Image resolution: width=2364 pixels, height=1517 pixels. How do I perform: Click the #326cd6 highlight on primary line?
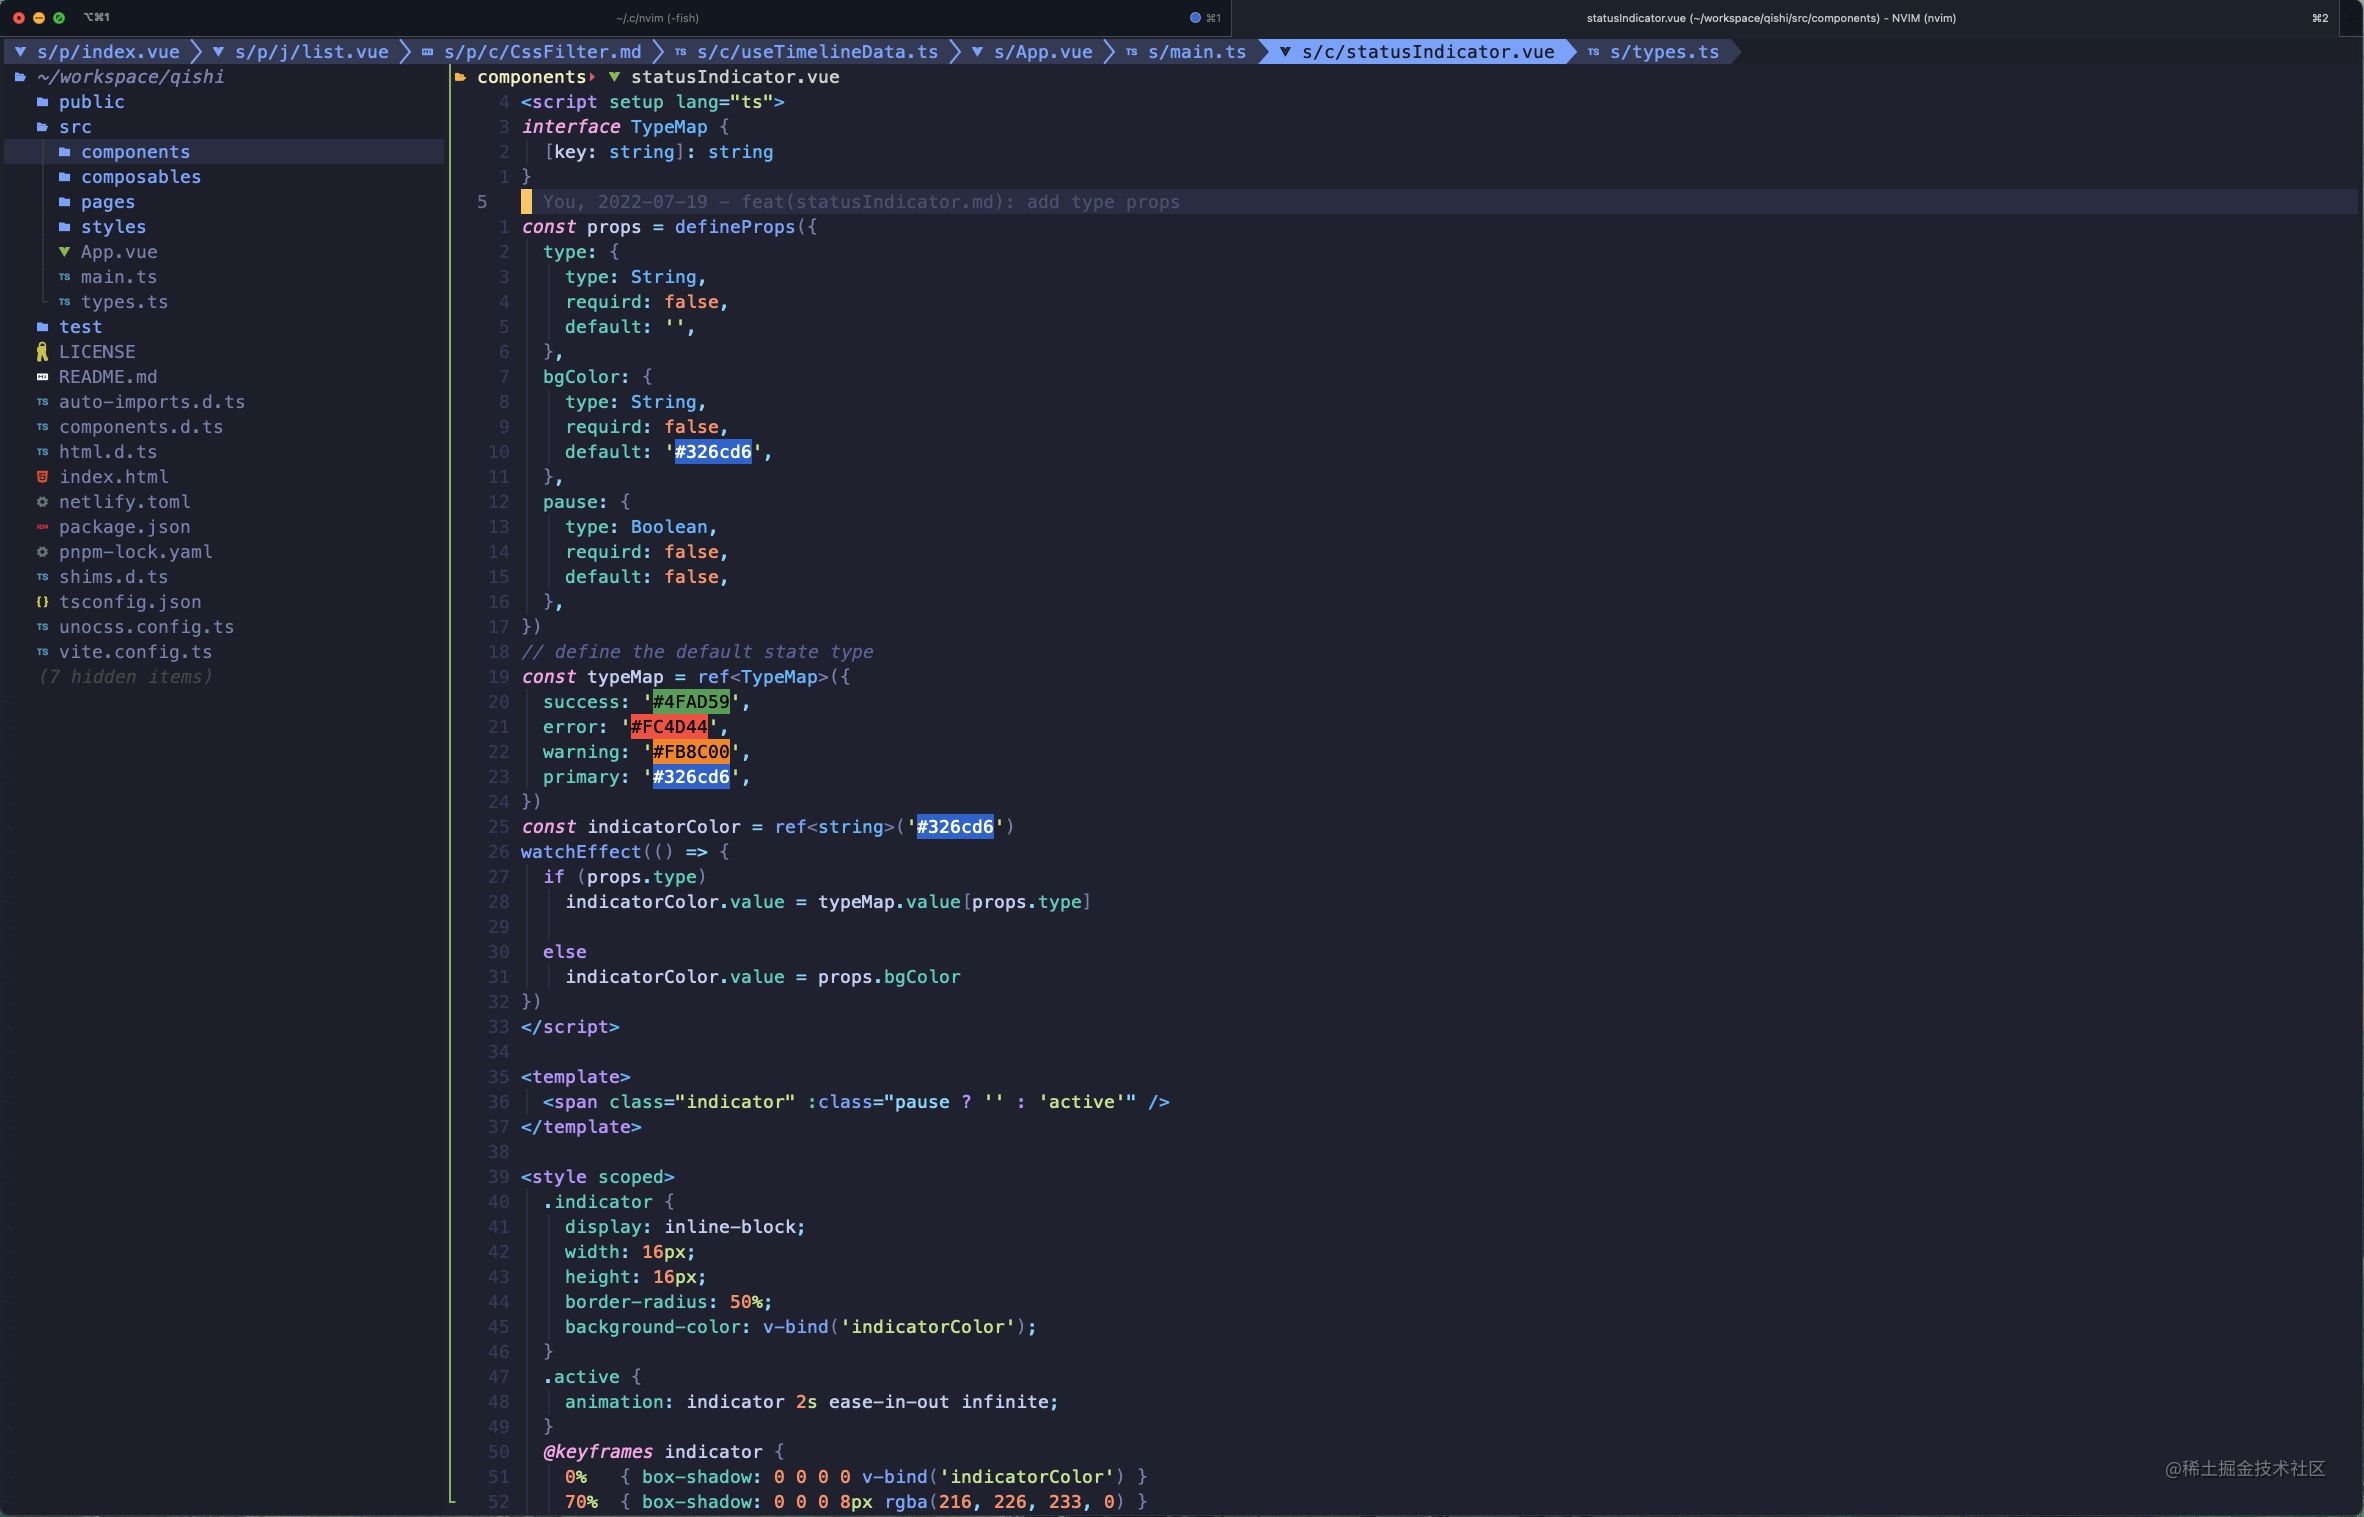691,777
